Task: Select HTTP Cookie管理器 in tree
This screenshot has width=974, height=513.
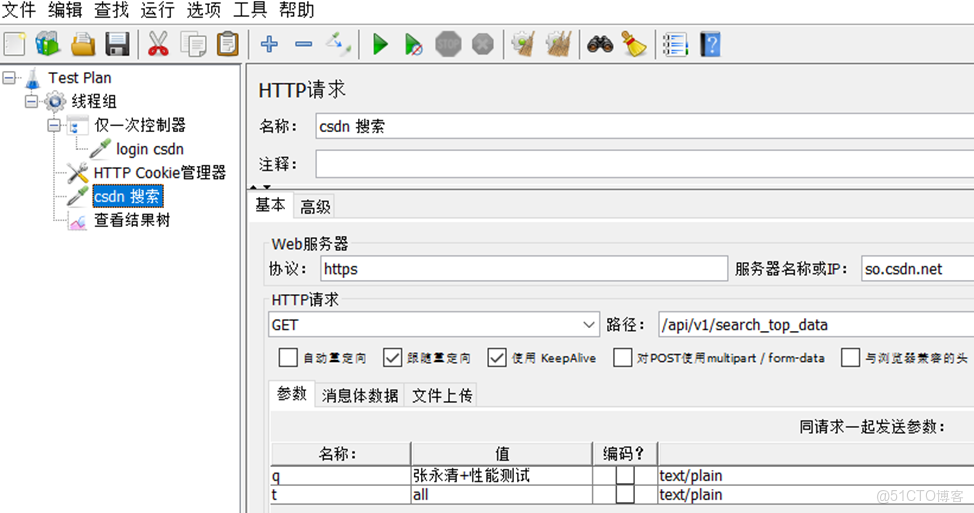Action: [160, 173]
